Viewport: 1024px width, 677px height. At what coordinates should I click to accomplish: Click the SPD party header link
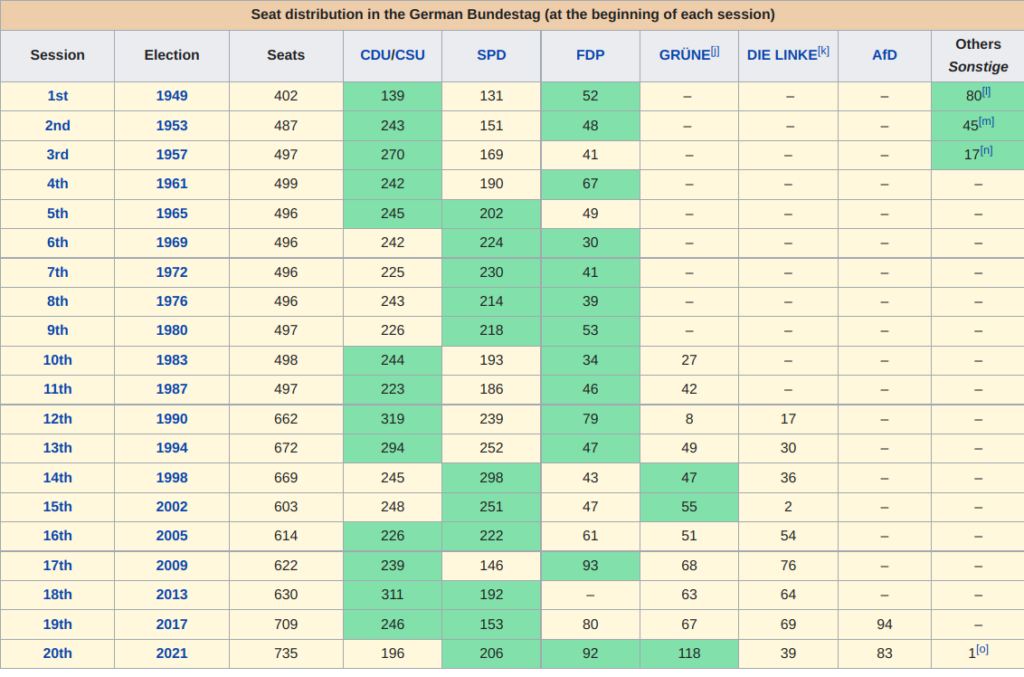[x=491, y=55]
